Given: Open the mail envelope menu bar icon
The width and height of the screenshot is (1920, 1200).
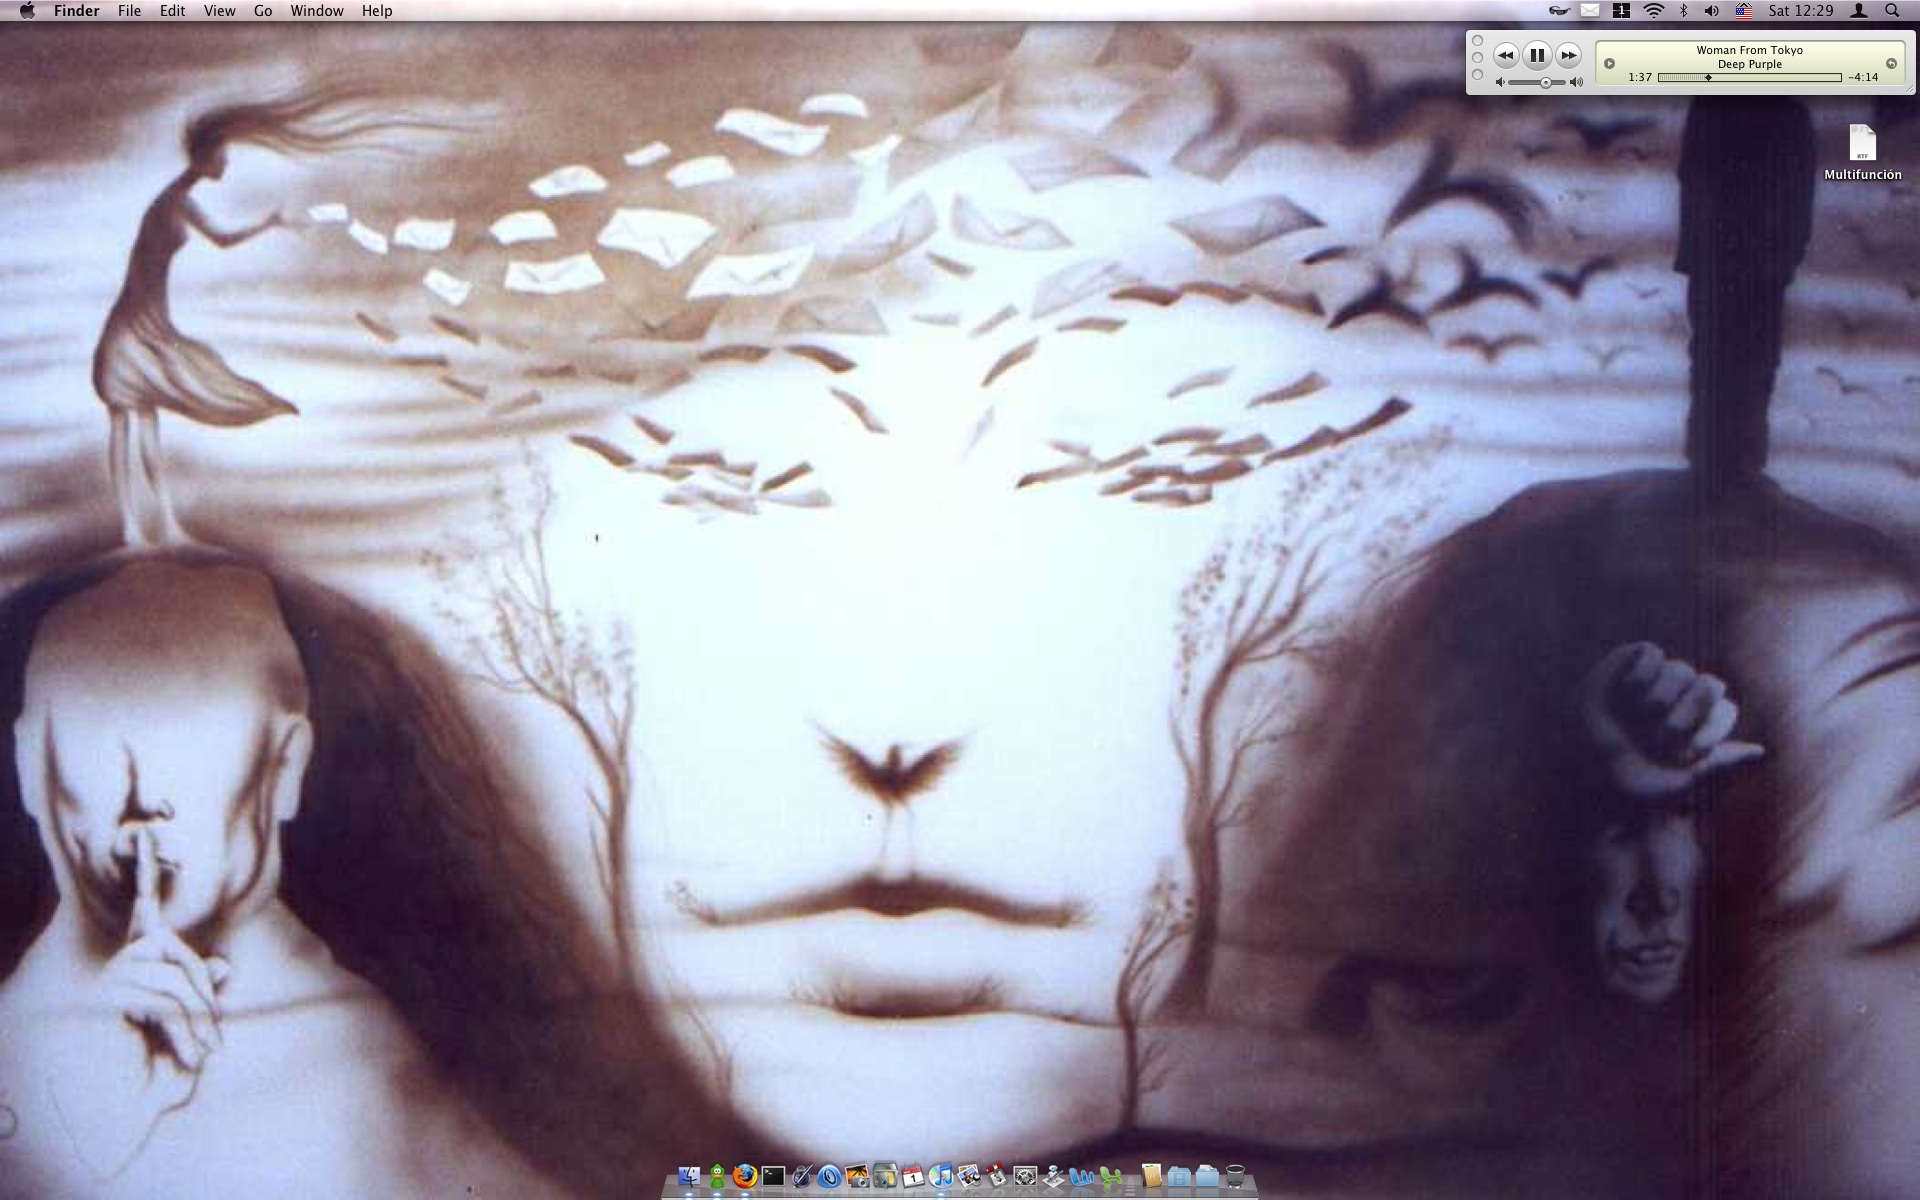Looking at the screenshot, I should click(x=1590, y=11).
